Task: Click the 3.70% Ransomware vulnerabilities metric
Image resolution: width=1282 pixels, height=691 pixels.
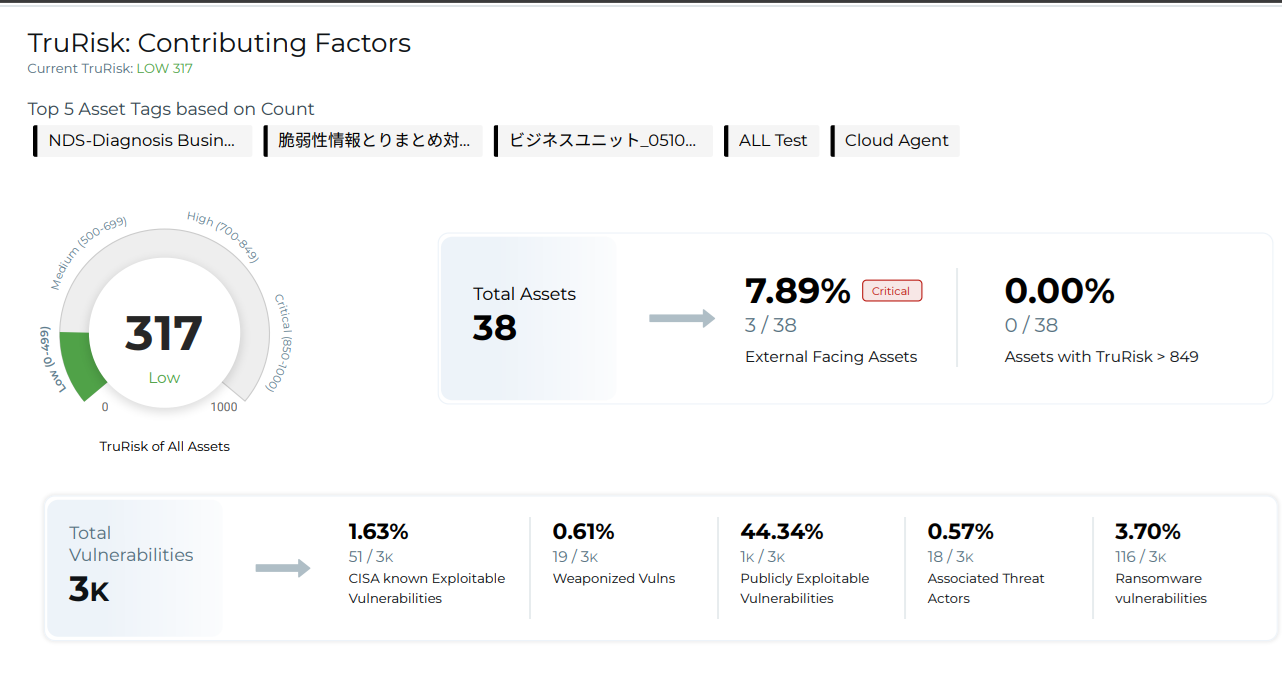Action: coord(1148,531)
